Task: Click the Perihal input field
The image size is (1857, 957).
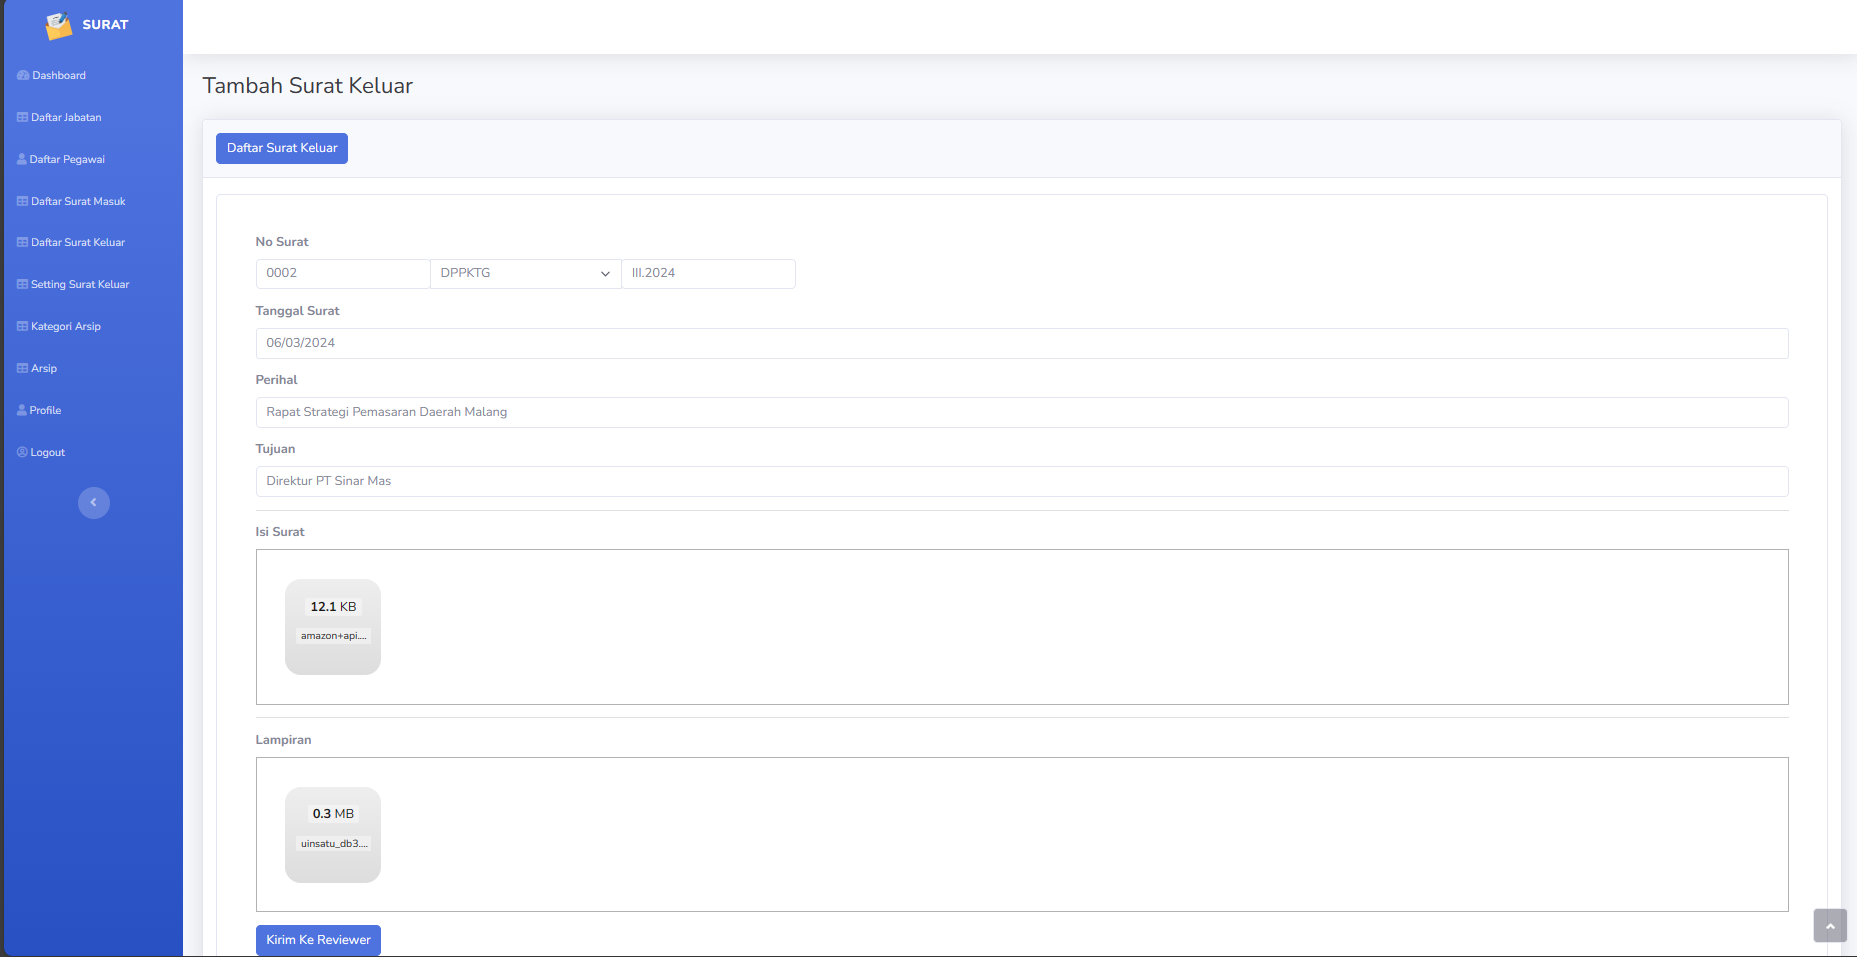Action: 1022,412
